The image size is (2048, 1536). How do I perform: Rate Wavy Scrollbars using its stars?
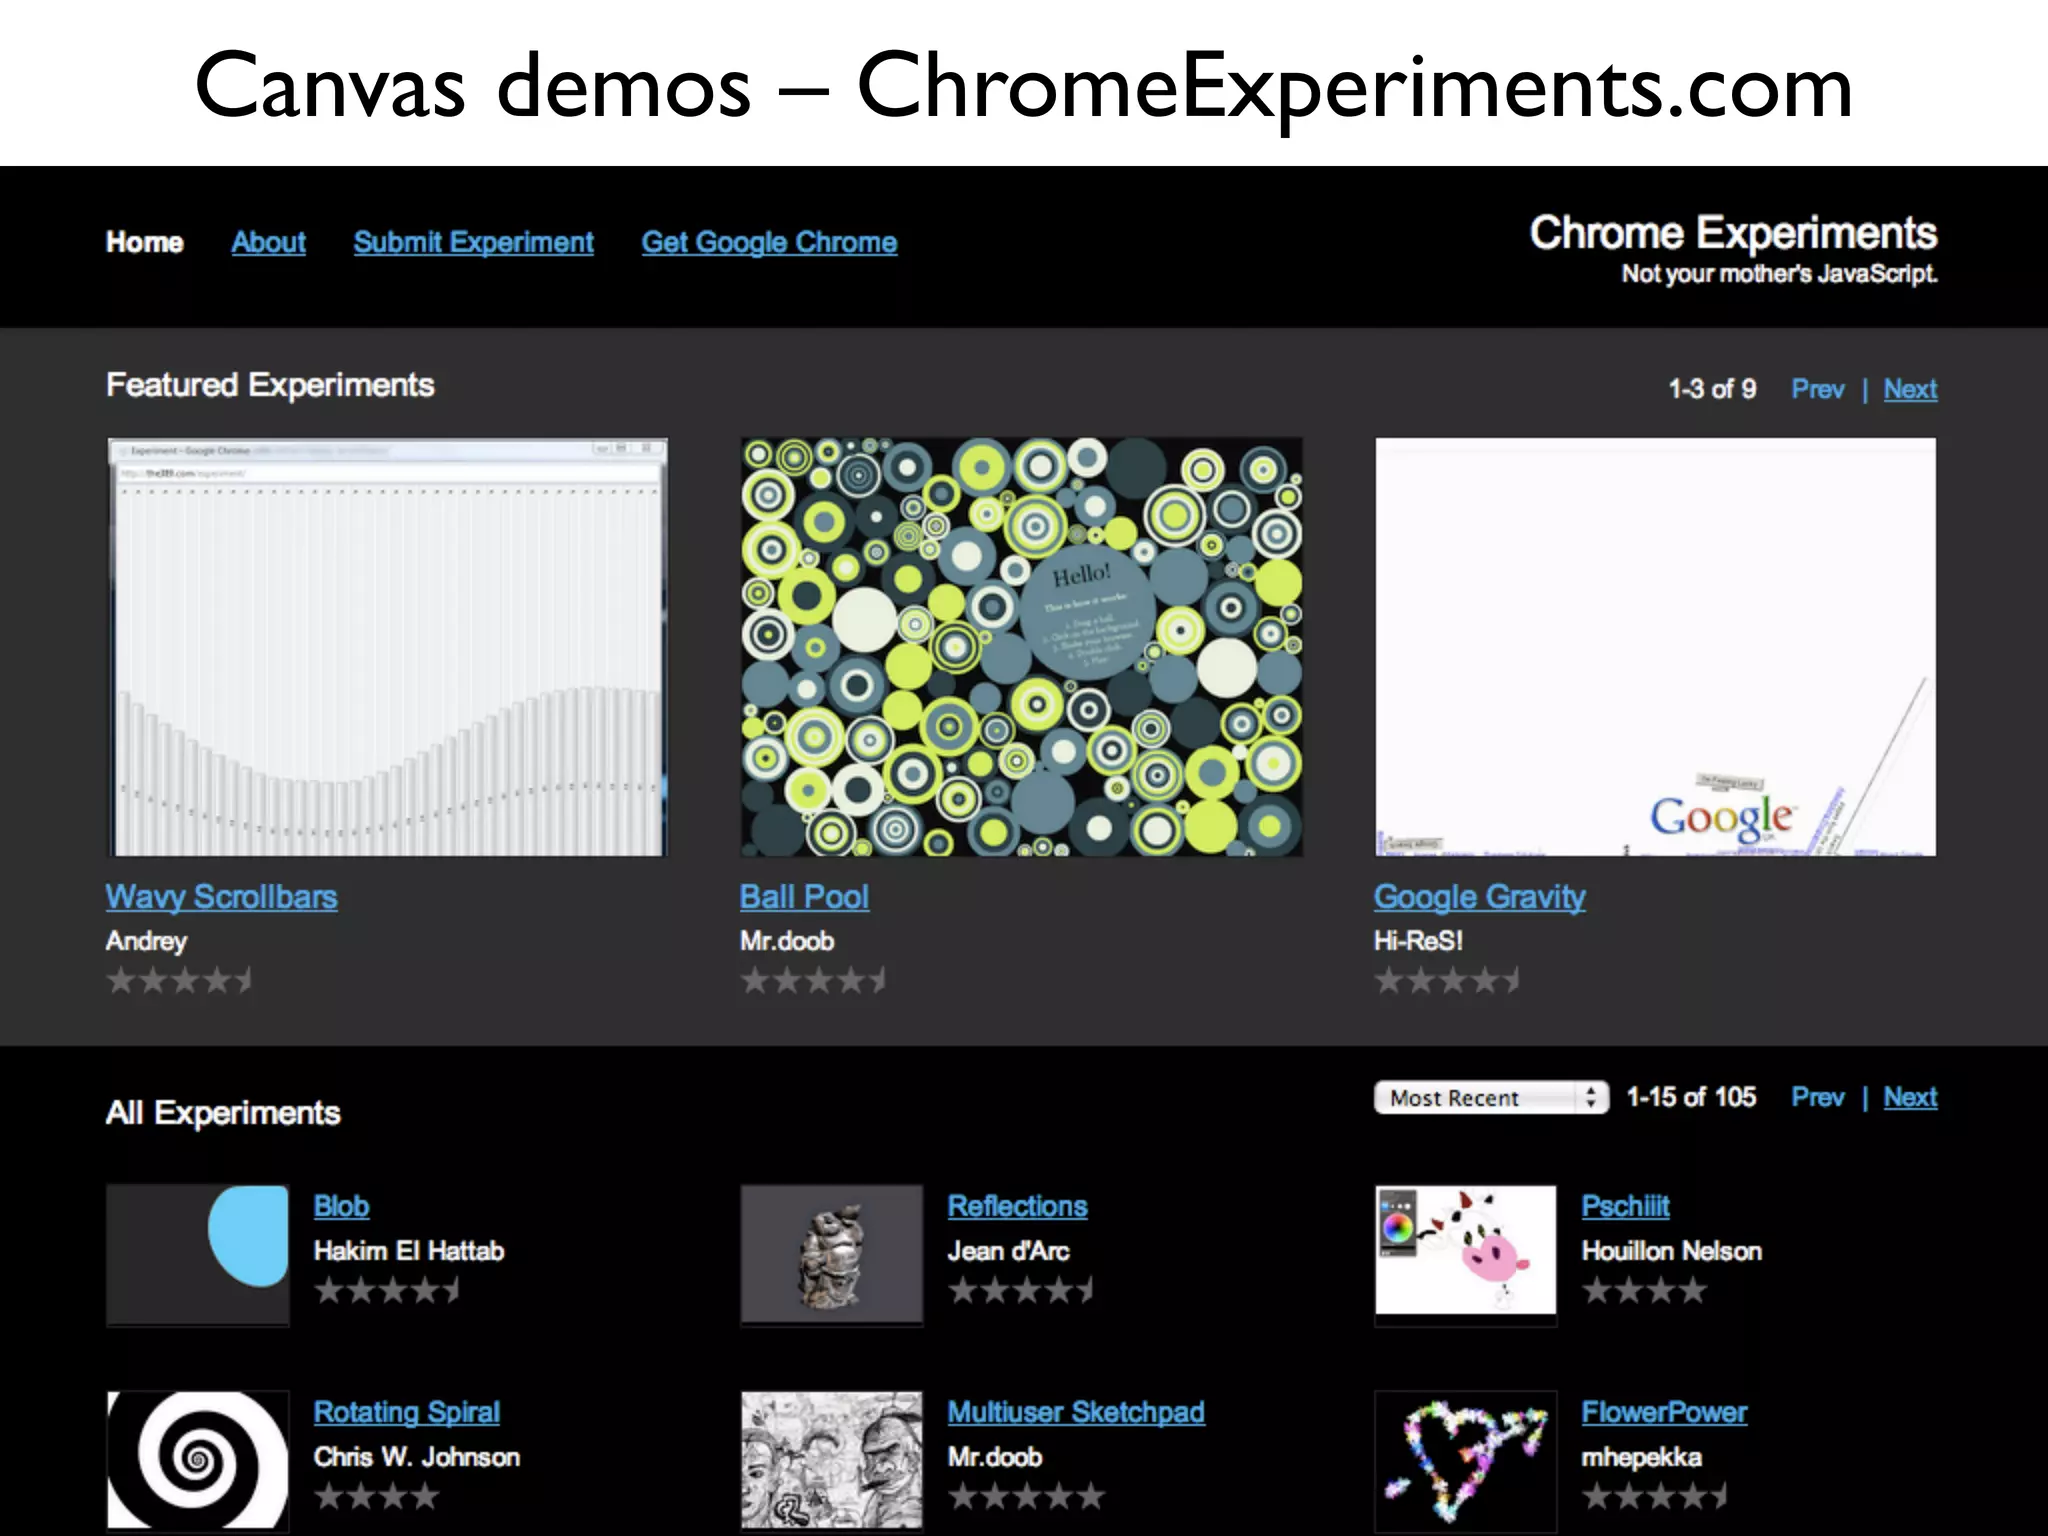coord(179,981)
